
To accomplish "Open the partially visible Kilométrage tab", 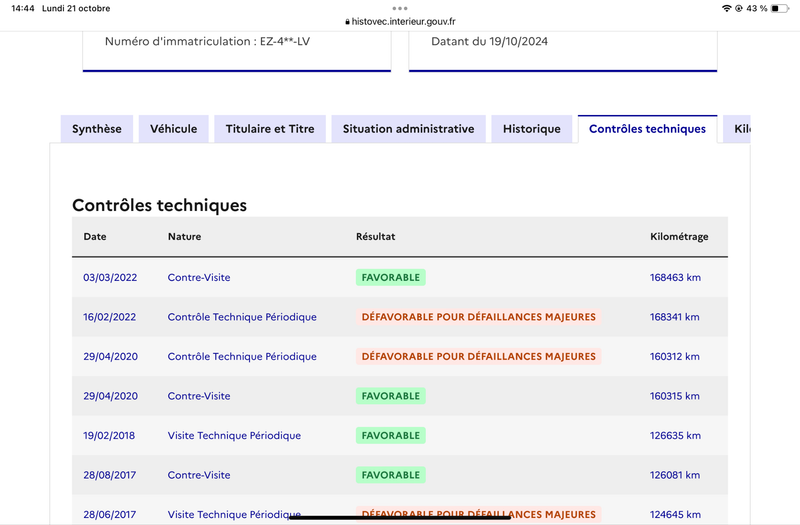I will tap(737, 129).
